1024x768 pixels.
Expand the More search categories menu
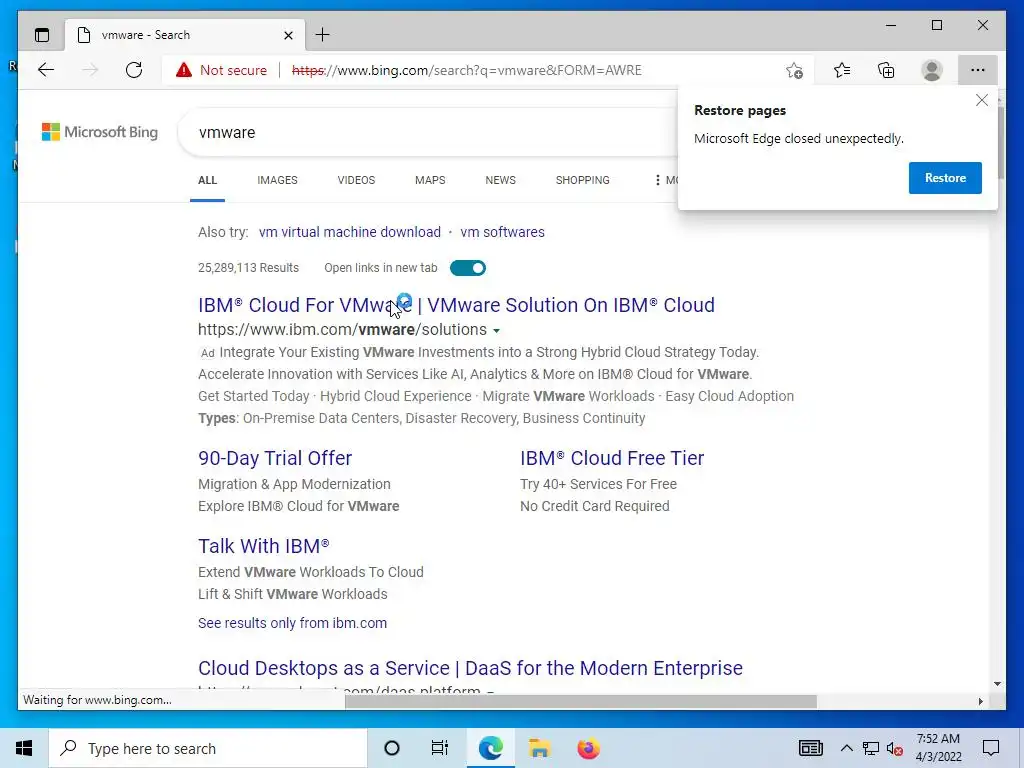click(x=665, y=180)
